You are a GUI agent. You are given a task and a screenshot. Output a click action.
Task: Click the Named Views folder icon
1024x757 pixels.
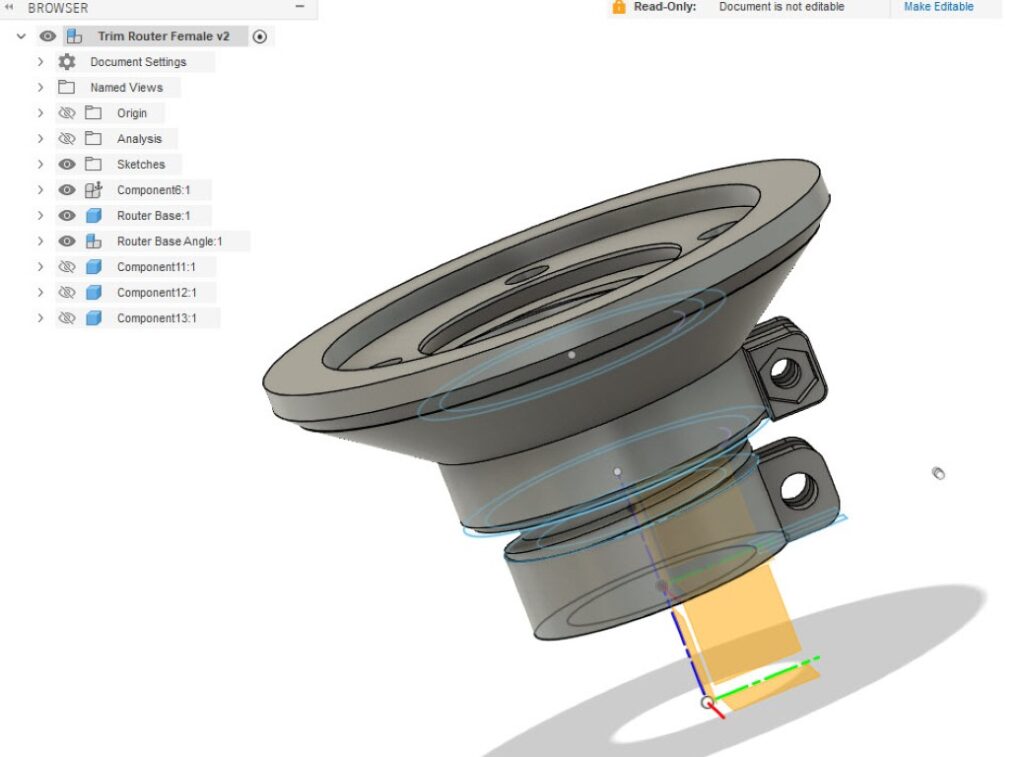tap(67, 88)
